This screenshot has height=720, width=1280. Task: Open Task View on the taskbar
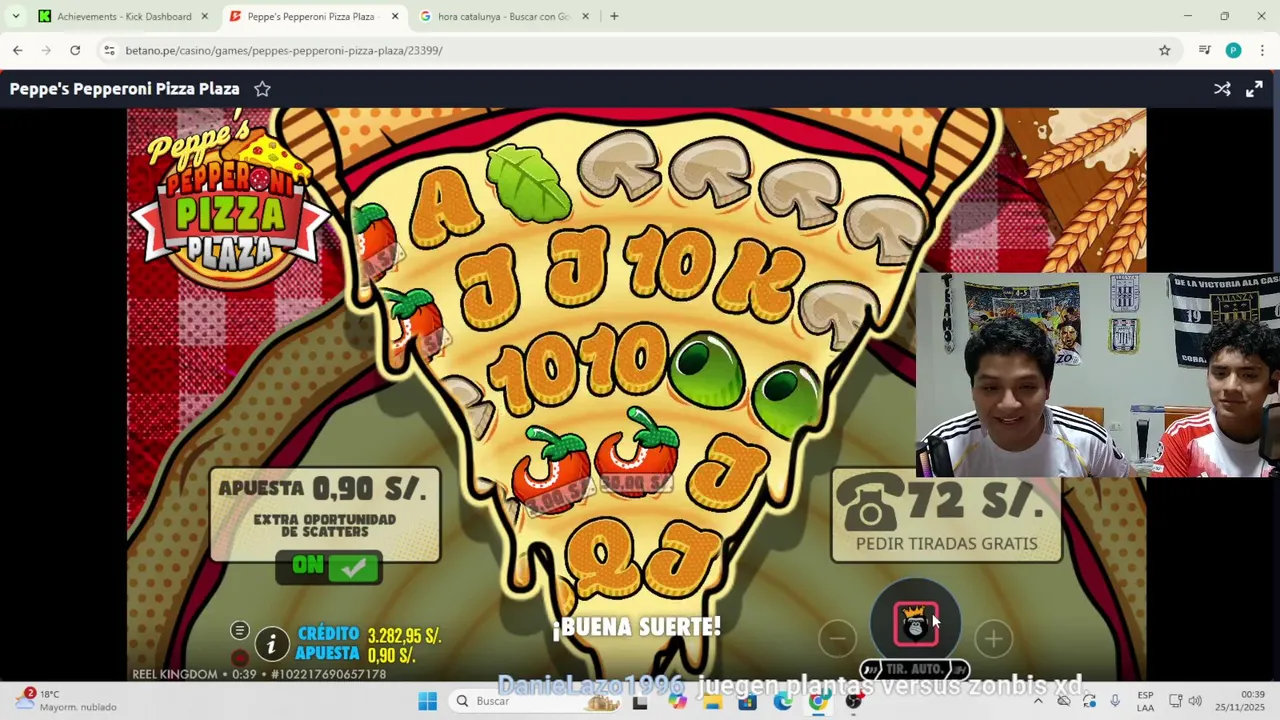pyautogui.click(x=640, y=701)
